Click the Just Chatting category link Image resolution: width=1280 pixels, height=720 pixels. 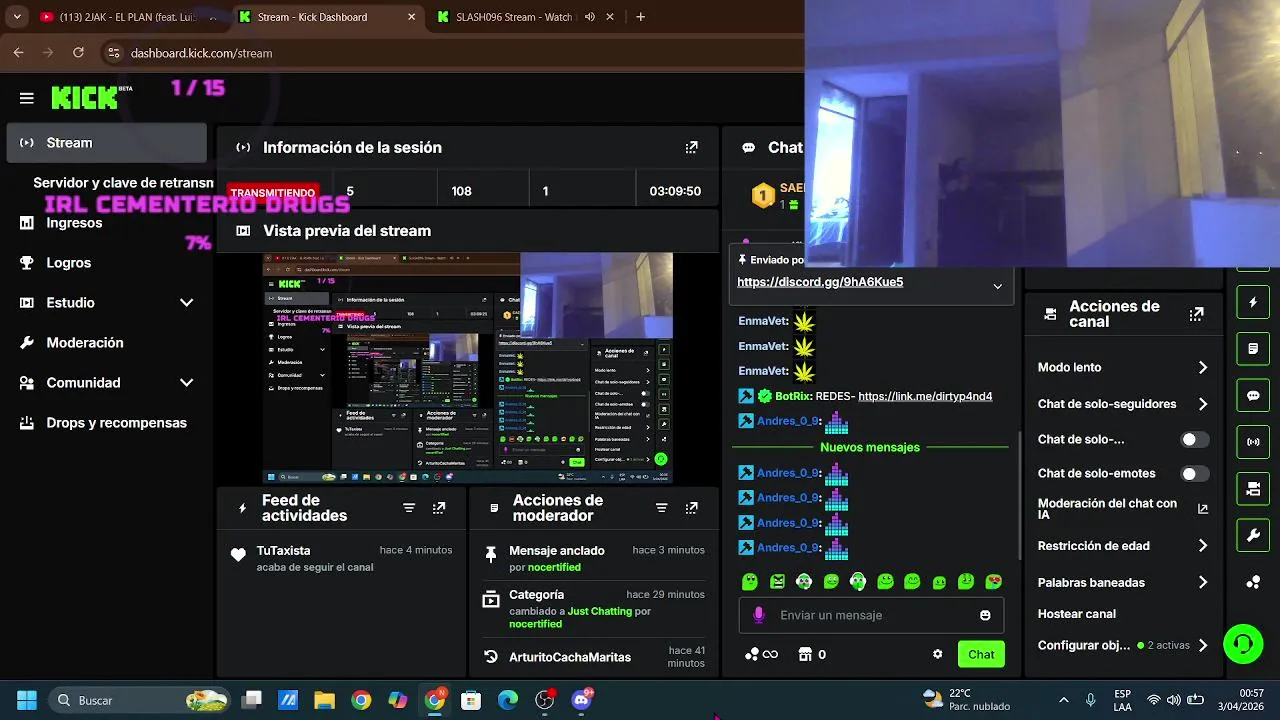pos(600,611)
